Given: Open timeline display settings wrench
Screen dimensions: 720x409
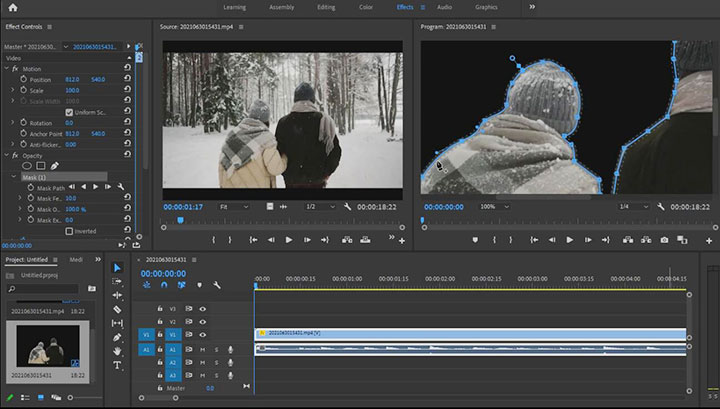Looking at the screenshot, I should coord(217,285).
